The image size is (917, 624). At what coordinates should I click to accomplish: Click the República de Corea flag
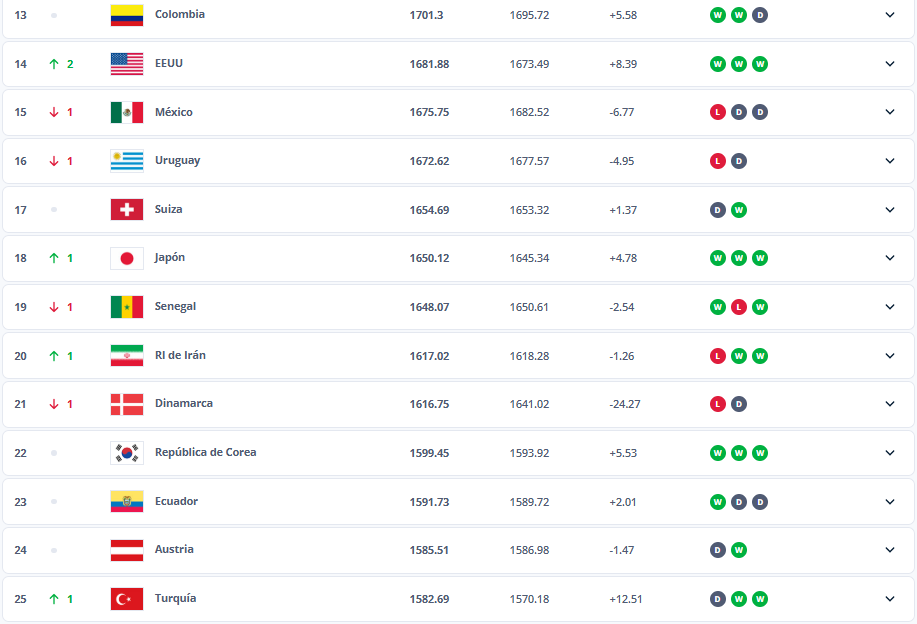127,453
